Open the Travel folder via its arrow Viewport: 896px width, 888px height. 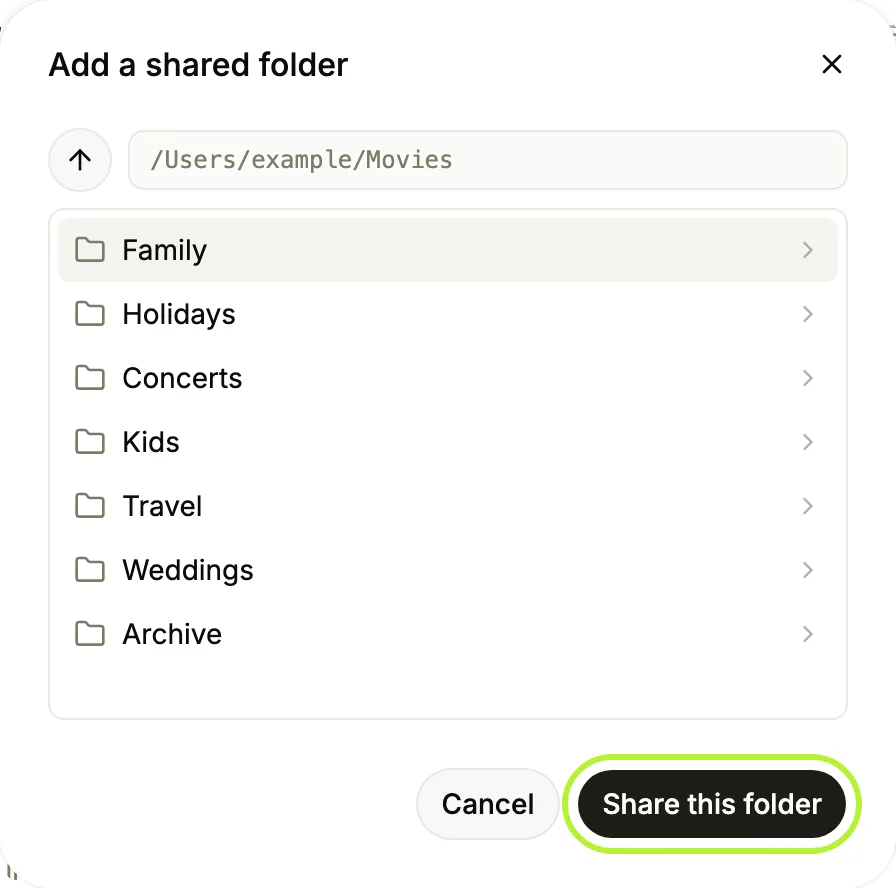807,506
